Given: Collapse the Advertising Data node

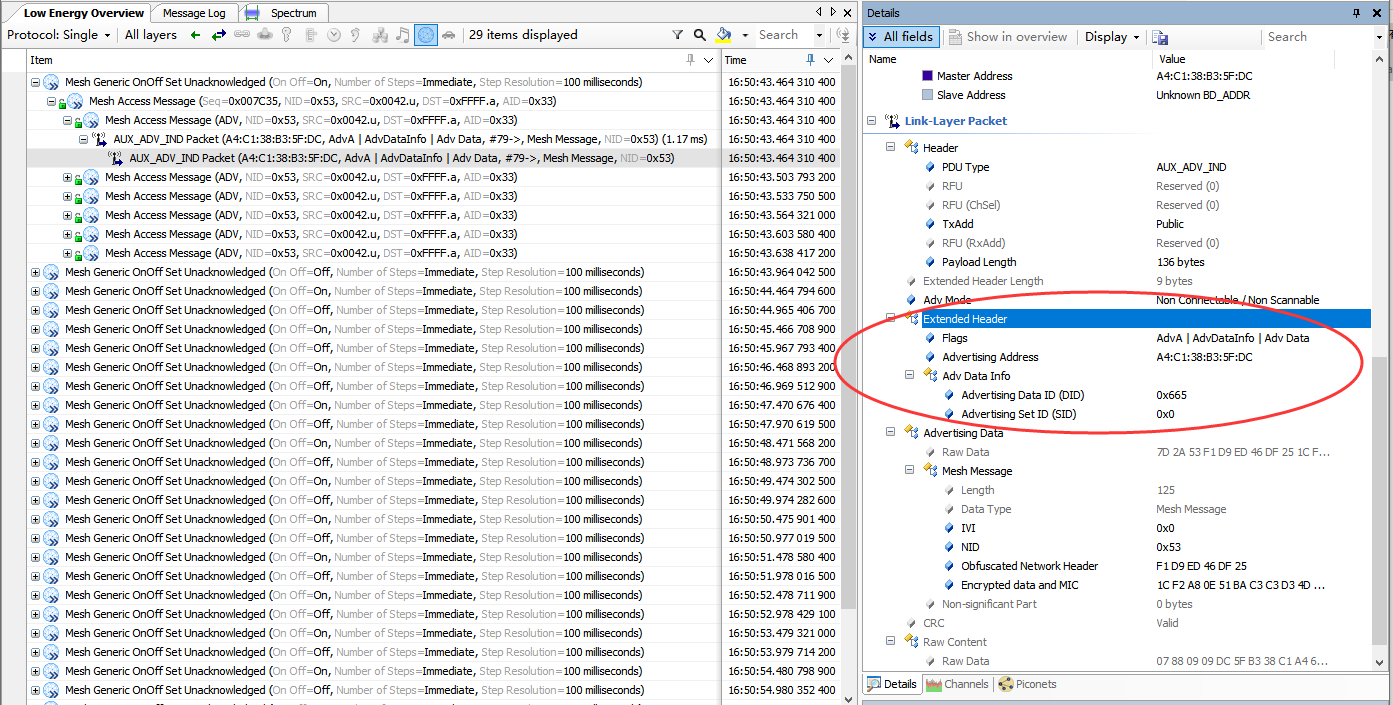Looking at the screenshot, I should pos(891,433).
